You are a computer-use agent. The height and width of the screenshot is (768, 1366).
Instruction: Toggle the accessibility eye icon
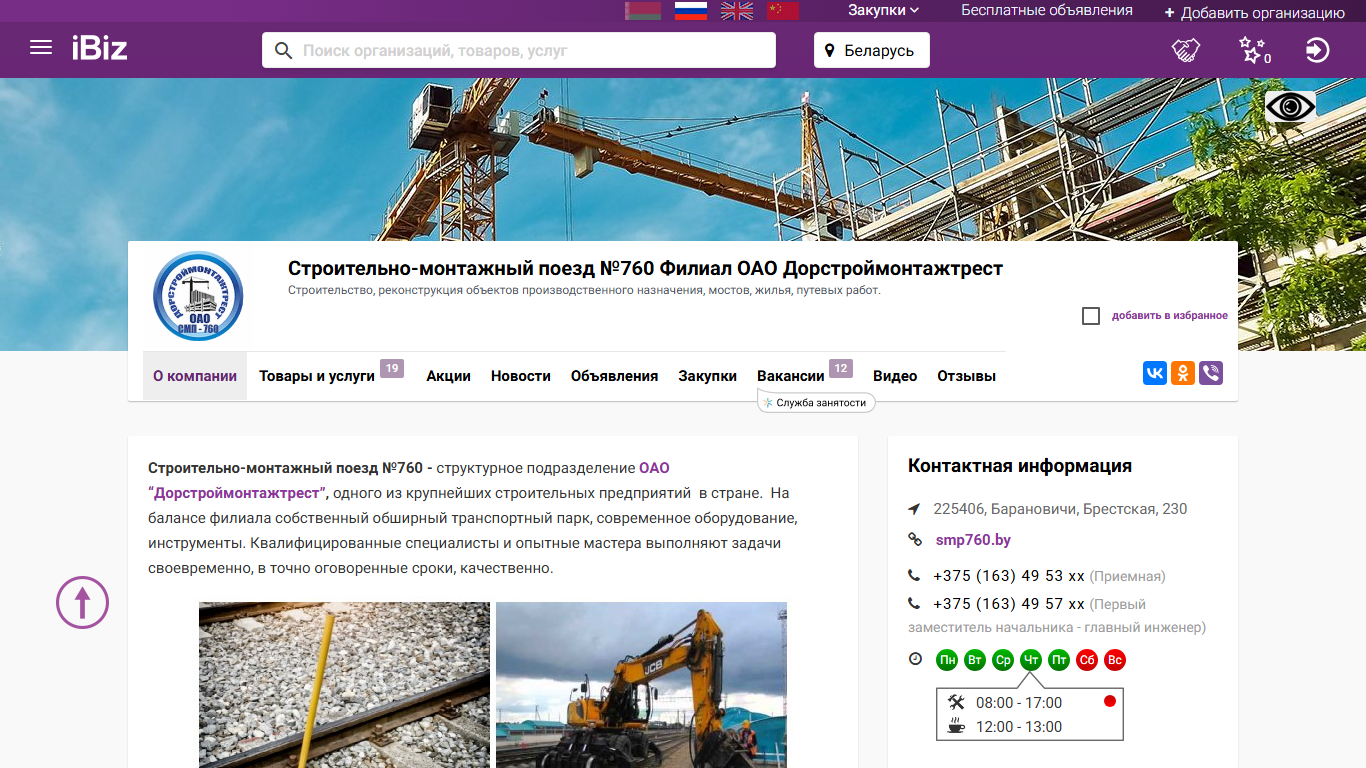(1290, 107)
